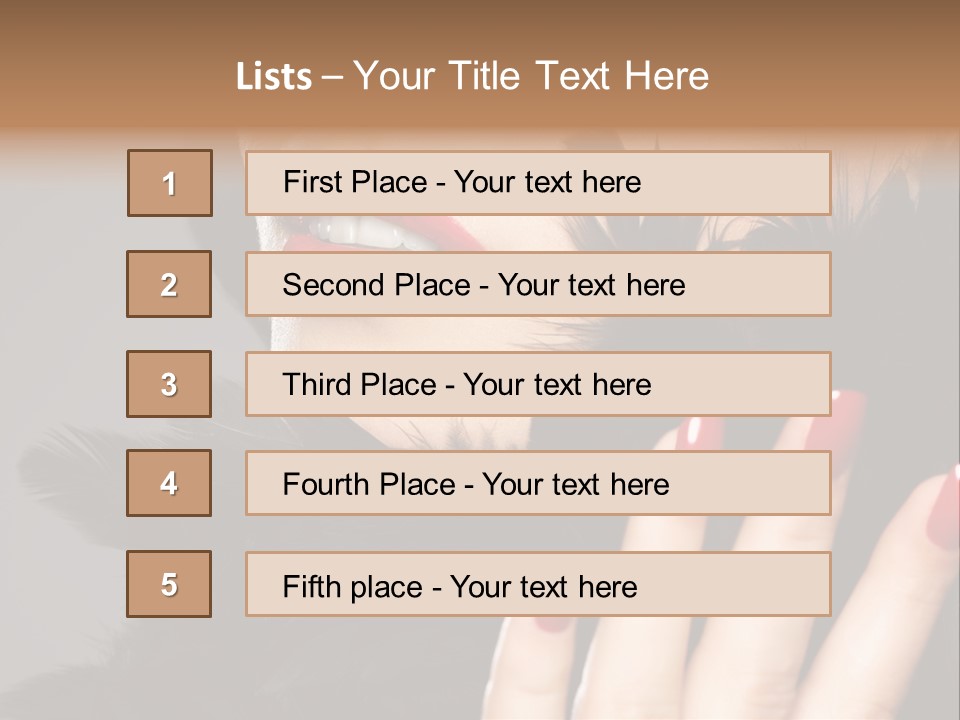The image size is (960, 720).
Task: Select 'Third Place - Your text here' bar
Action: (538, 384)
